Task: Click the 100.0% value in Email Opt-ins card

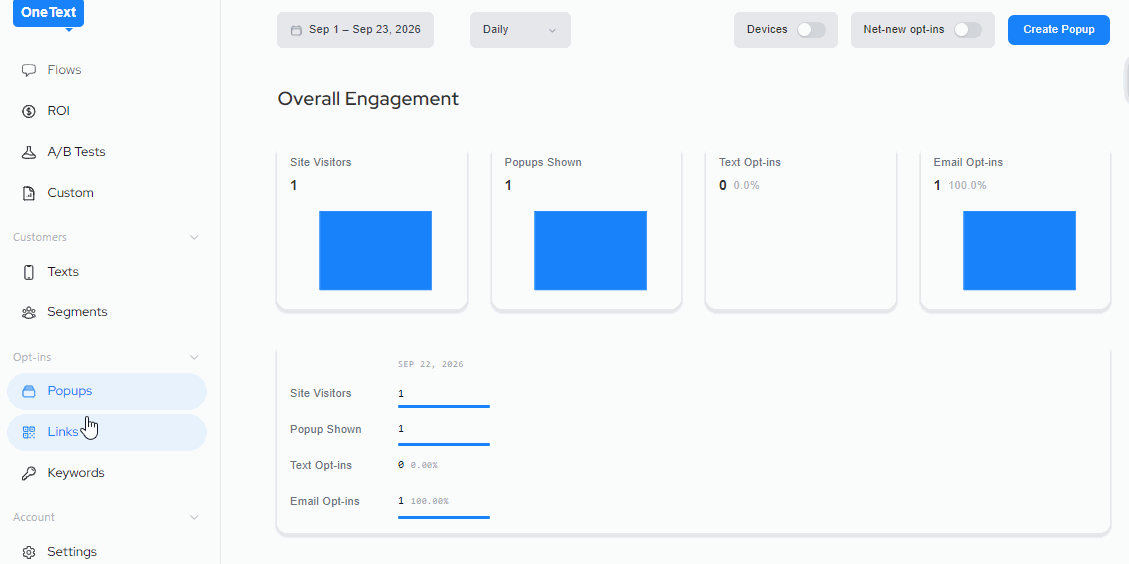Action: tap(967, 186)
